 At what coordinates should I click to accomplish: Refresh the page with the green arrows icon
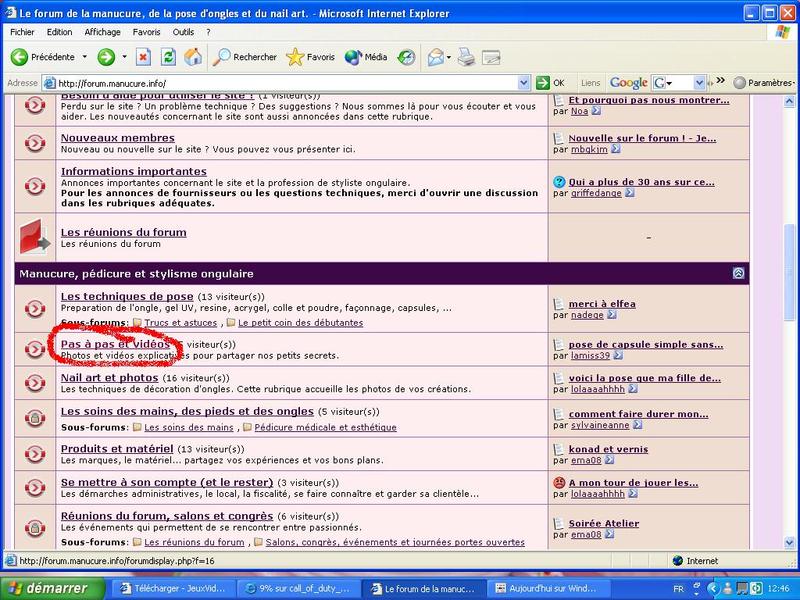click(169, 57)
